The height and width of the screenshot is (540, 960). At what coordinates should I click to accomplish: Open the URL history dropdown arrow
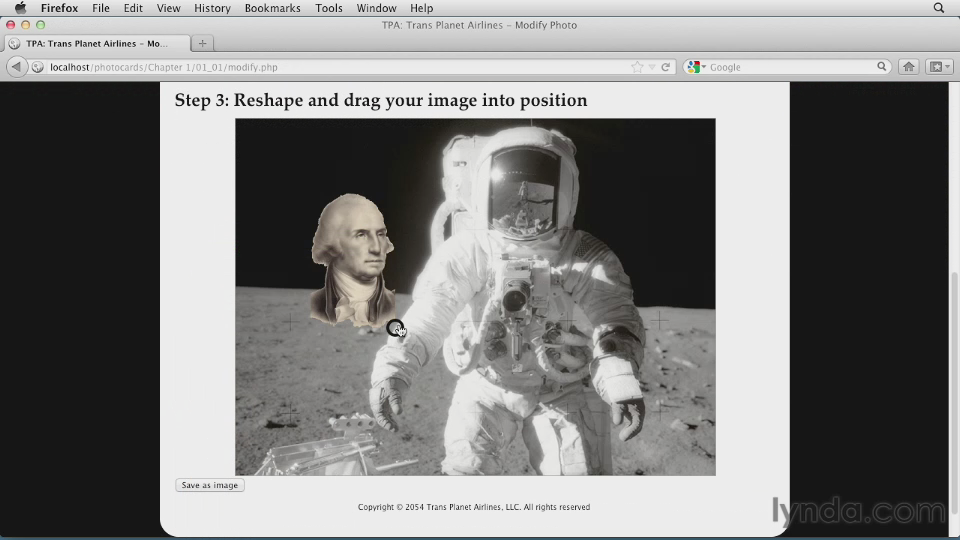tap(652, 67)
